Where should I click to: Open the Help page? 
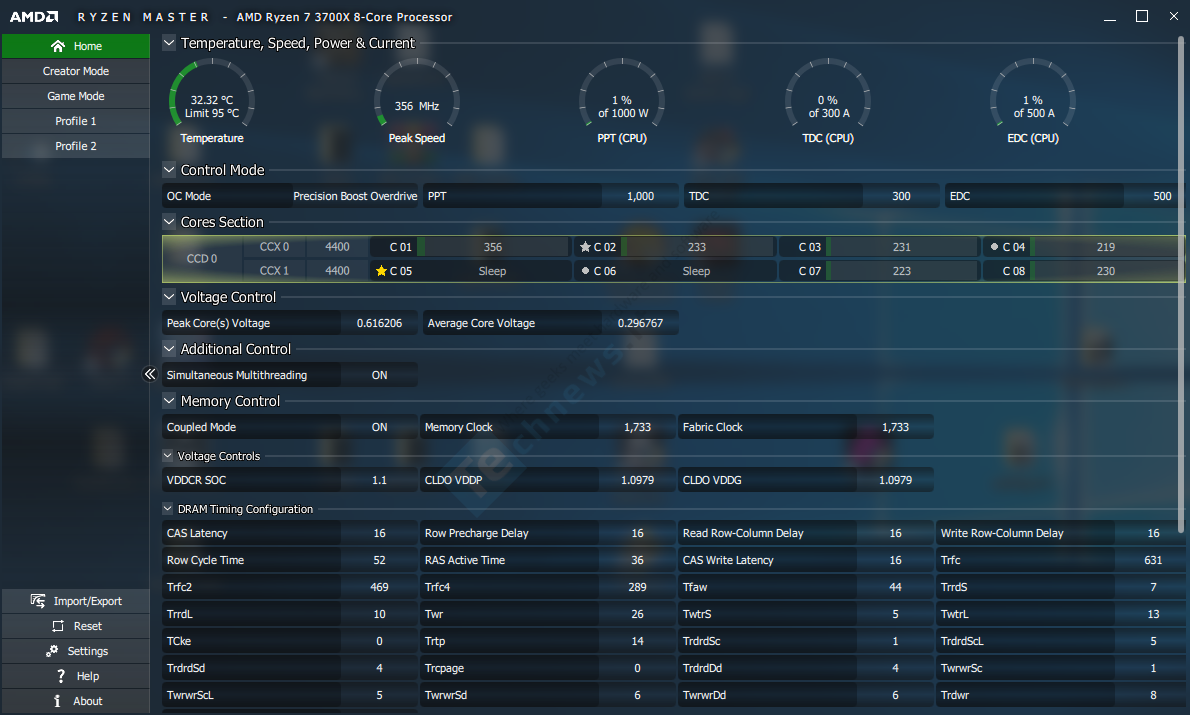tap(76, 676)
